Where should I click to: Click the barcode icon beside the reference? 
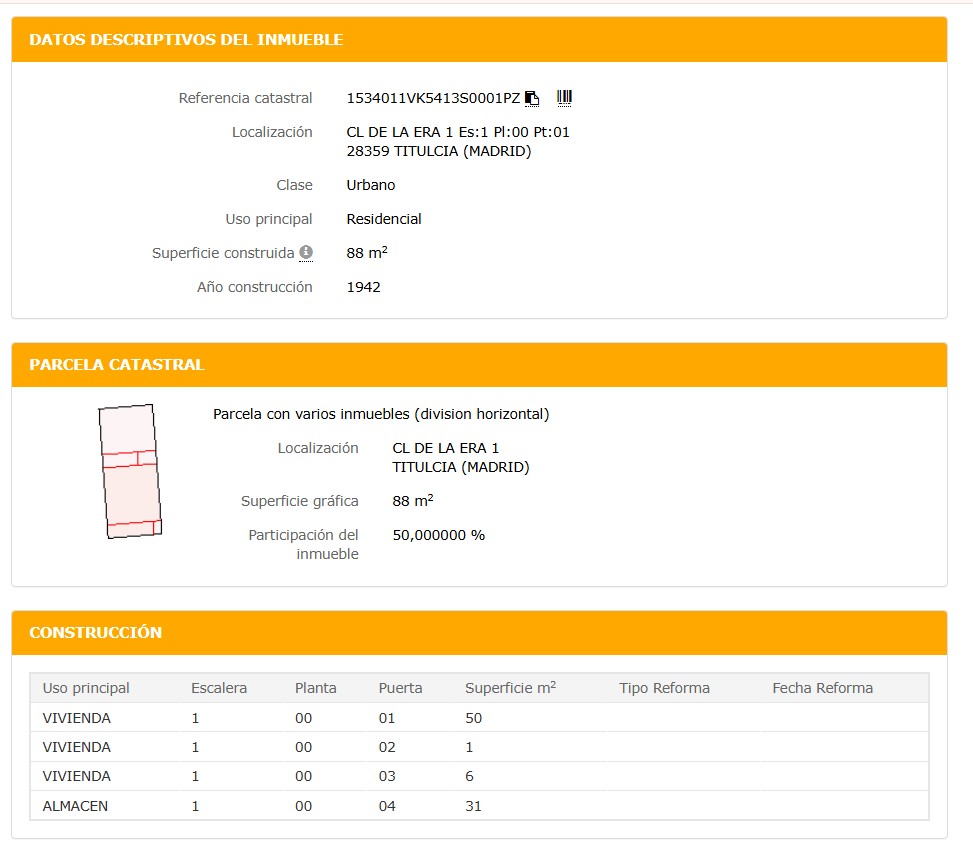click(x=564, y=97)
